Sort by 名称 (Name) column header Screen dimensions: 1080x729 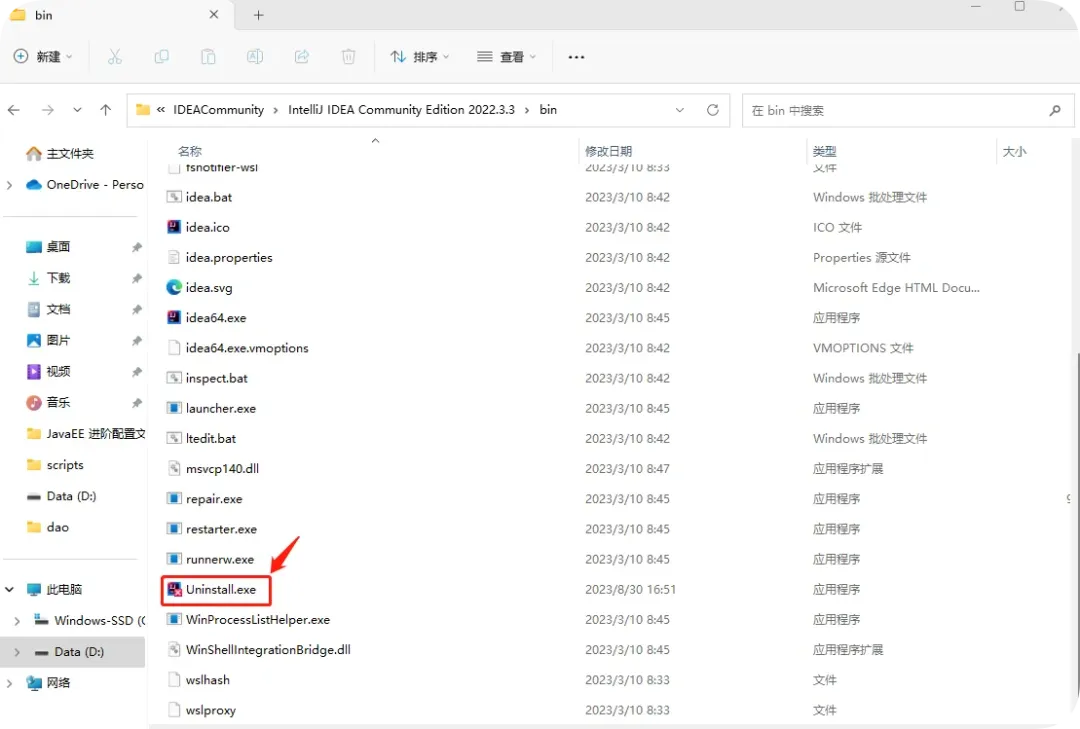tap(189, 151)
